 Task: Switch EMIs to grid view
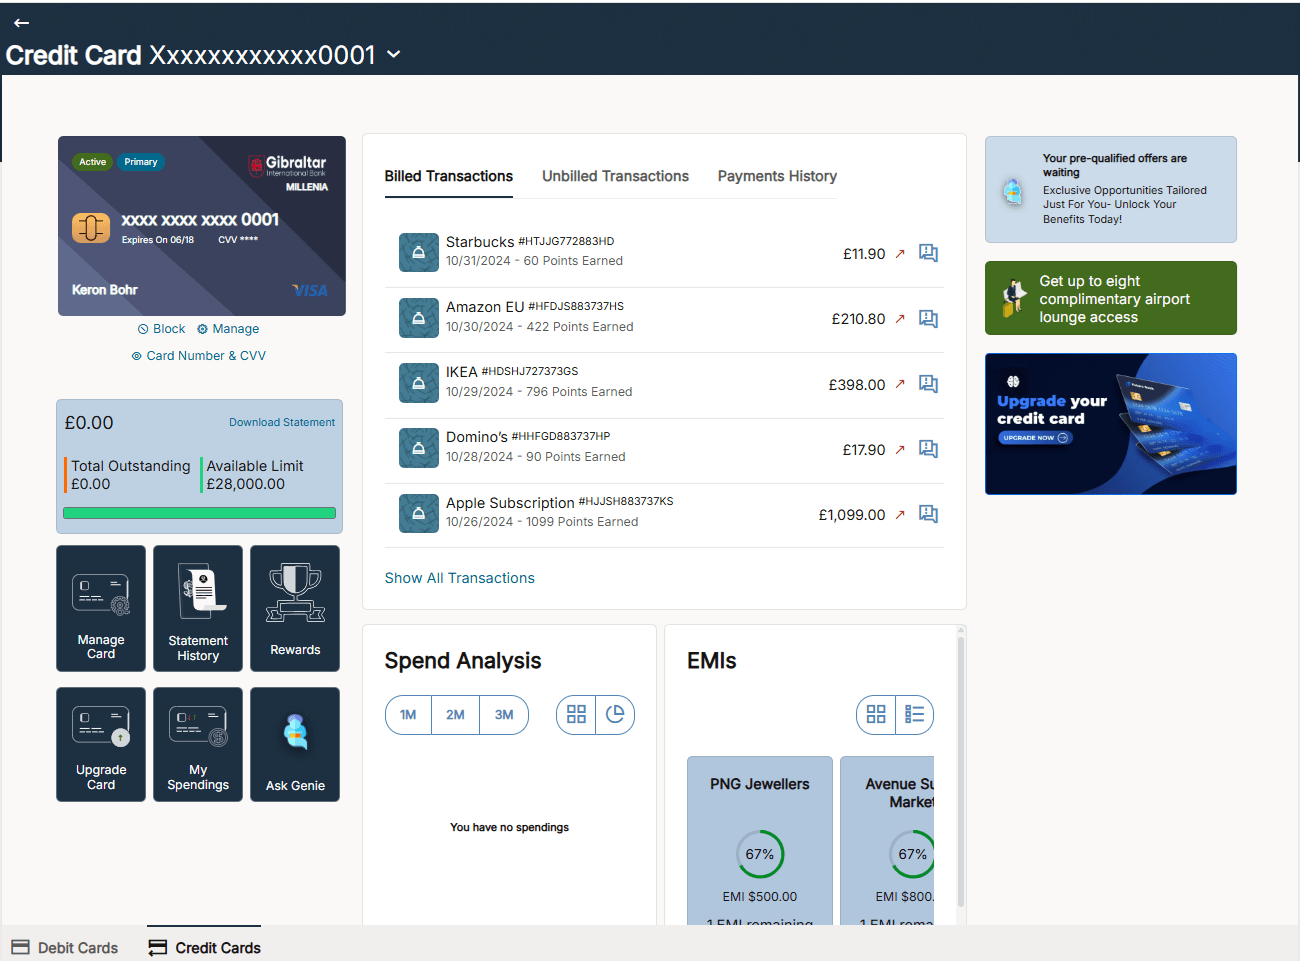pos(876,715)
